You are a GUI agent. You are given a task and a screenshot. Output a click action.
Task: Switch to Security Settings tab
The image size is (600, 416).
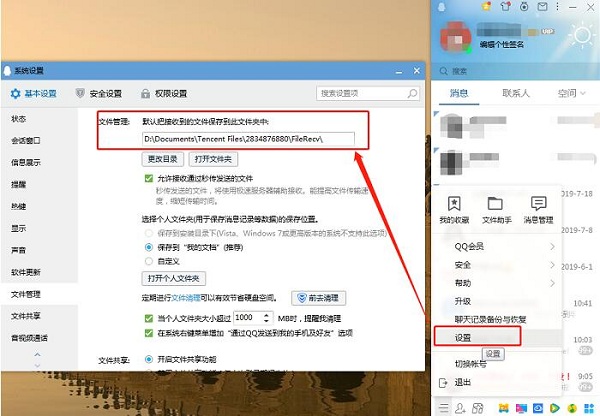pyautogui.click(x=99, y=94)
